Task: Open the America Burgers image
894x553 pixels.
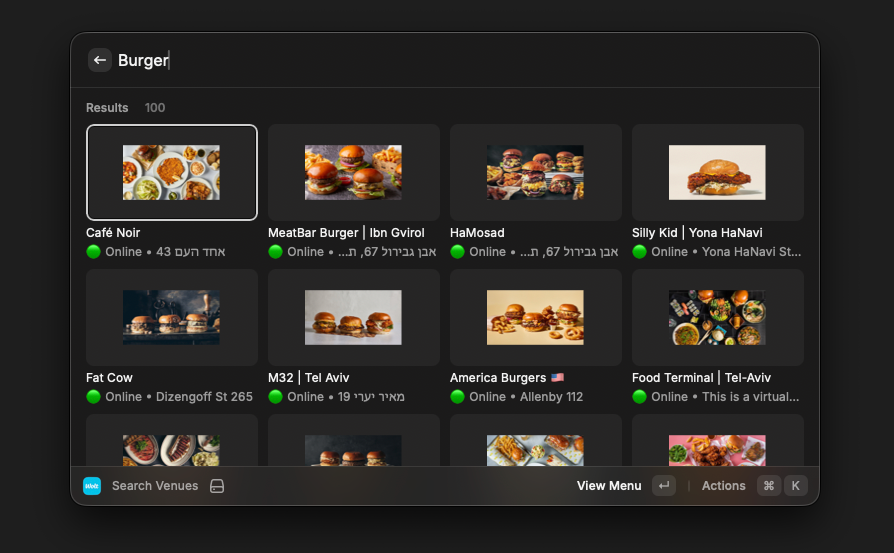Action: [x=535, y=317]
